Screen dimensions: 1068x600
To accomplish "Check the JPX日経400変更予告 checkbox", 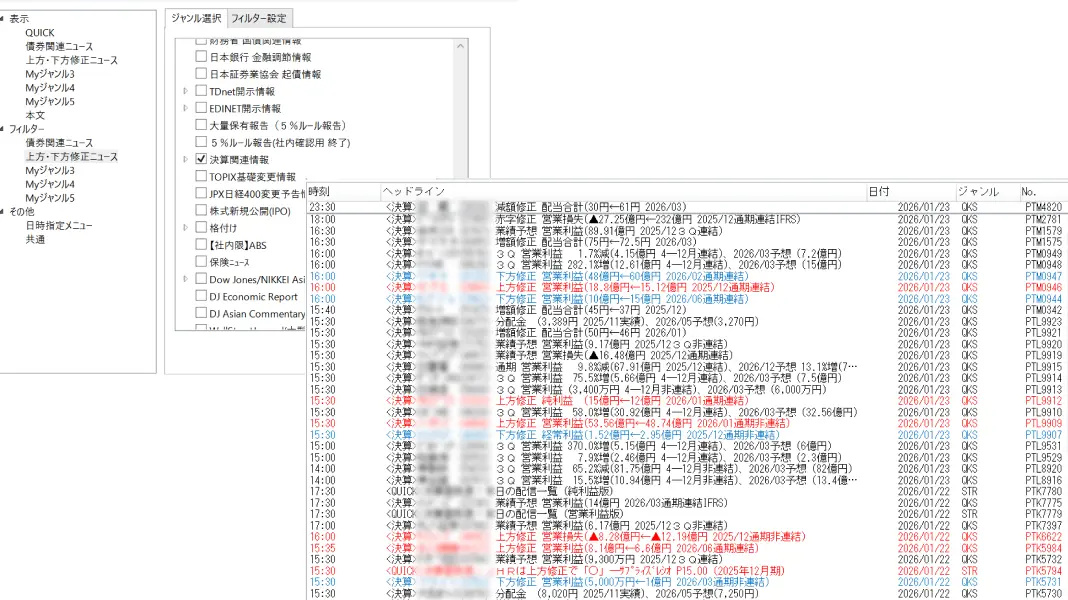I will 201,193.
